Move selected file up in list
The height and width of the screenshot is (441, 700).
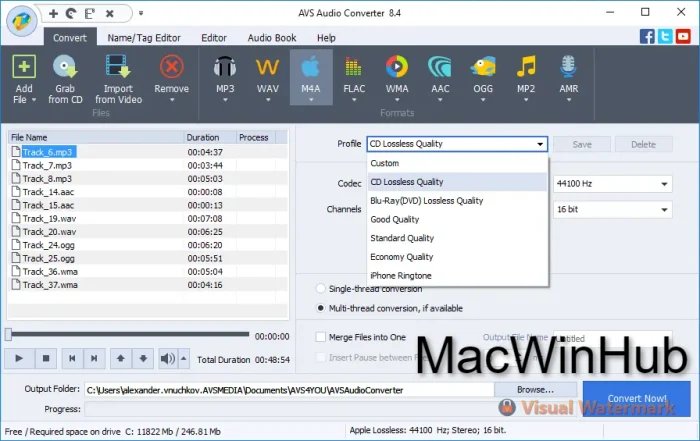pos(121,358)
